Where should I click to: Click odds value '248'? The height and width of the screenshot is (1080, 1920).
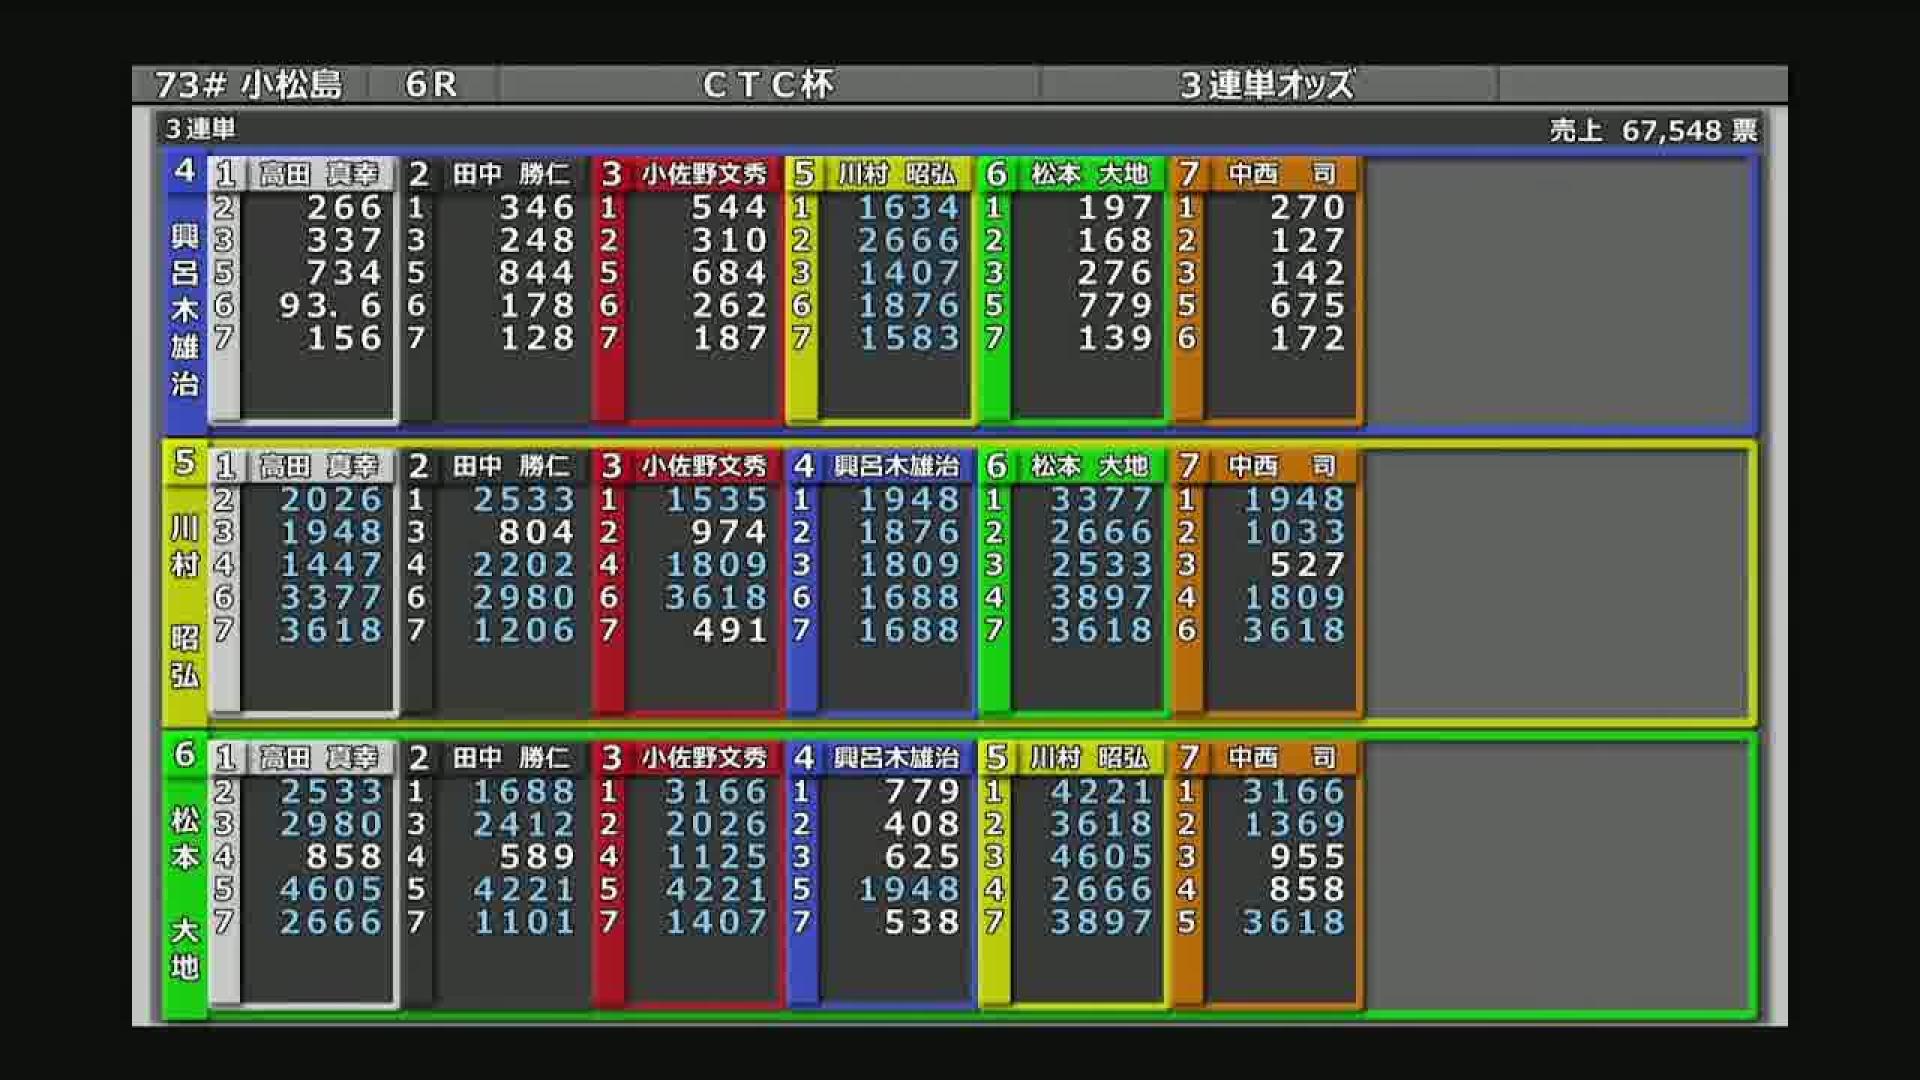pos(537,241)
